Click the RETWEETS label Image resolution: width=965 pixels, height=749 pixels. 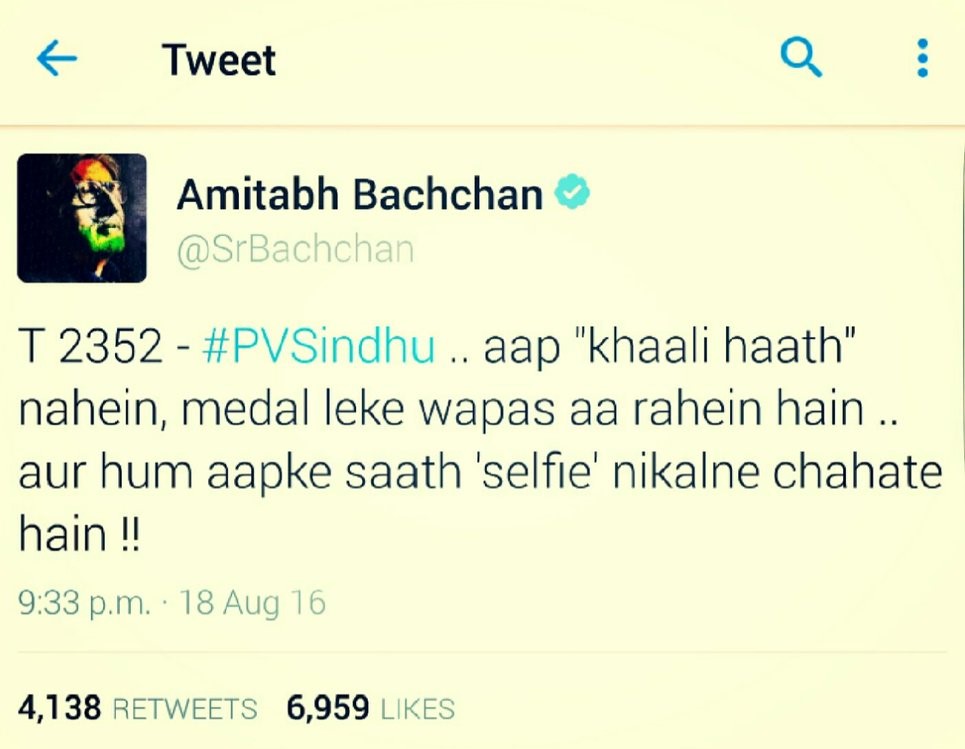[185, 709]
